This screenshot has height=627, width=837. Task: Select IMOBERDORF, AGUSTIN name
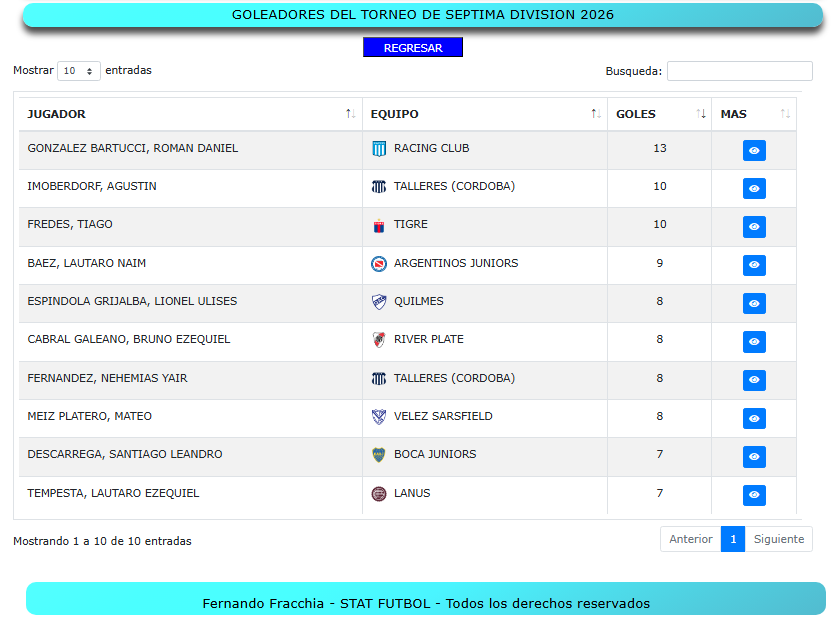[x=92, y=186]
